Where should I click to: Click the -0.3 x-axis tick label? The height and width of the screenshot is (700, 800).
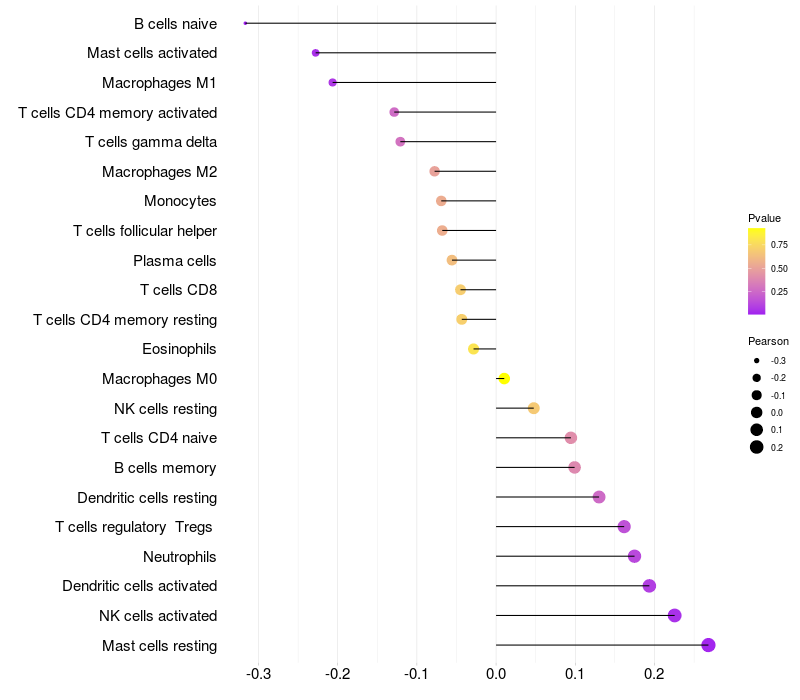(258, 674)
